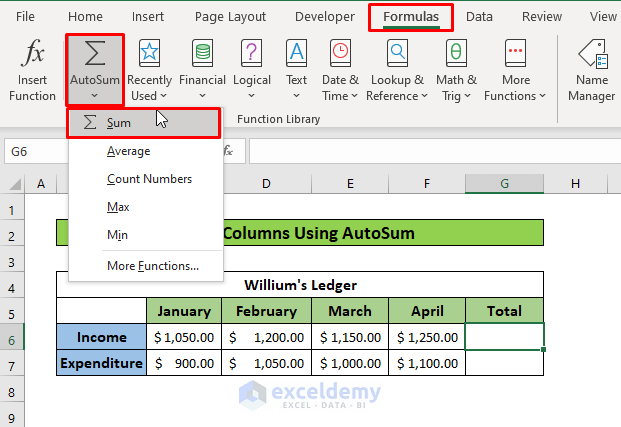The width and height of the screenshot is (621, 427).
Task: Click into the formula bar input
Action: click(435, 151)
